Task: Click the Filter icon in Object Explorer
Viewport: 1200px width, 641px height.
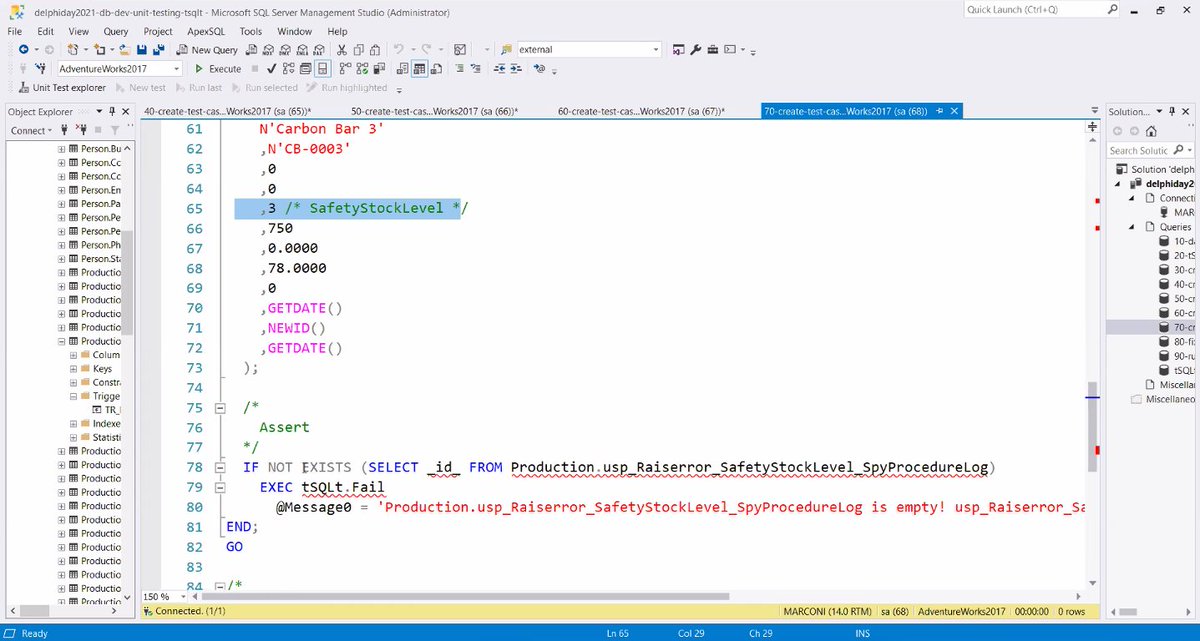Action: (115, 130)
